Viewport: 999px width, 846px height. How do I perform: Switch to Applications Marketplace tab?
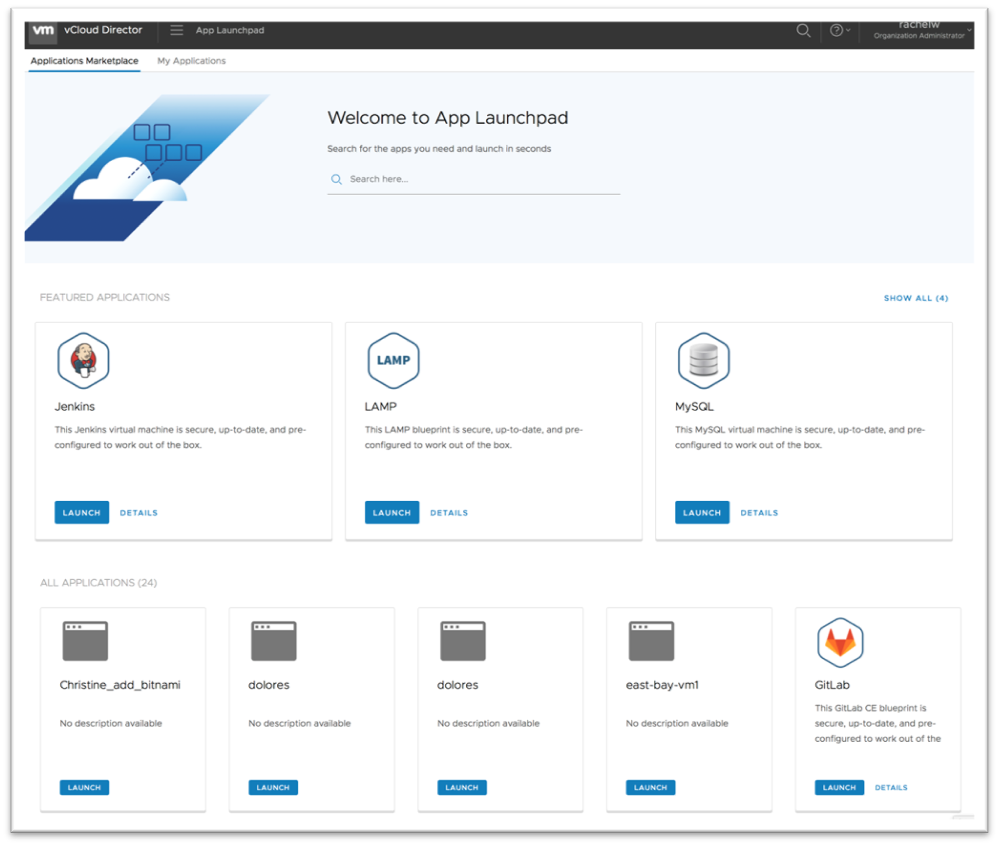click(x=85, y=61)
